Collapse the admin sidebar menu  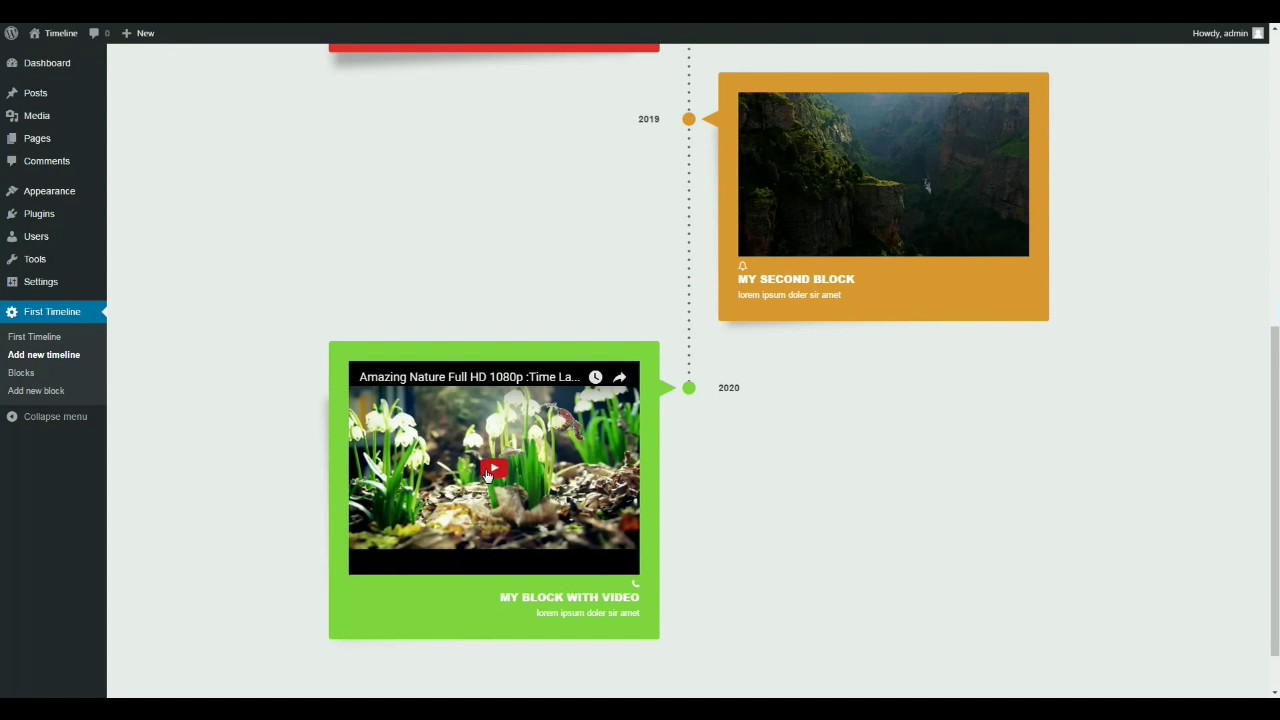(x=47, y=416)
